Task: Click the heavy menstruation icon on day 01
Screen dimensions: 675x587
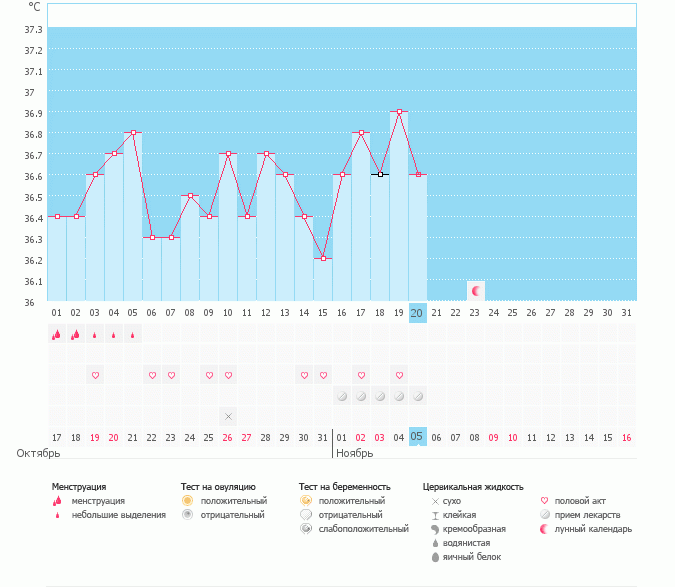Action: click(57, 335)
